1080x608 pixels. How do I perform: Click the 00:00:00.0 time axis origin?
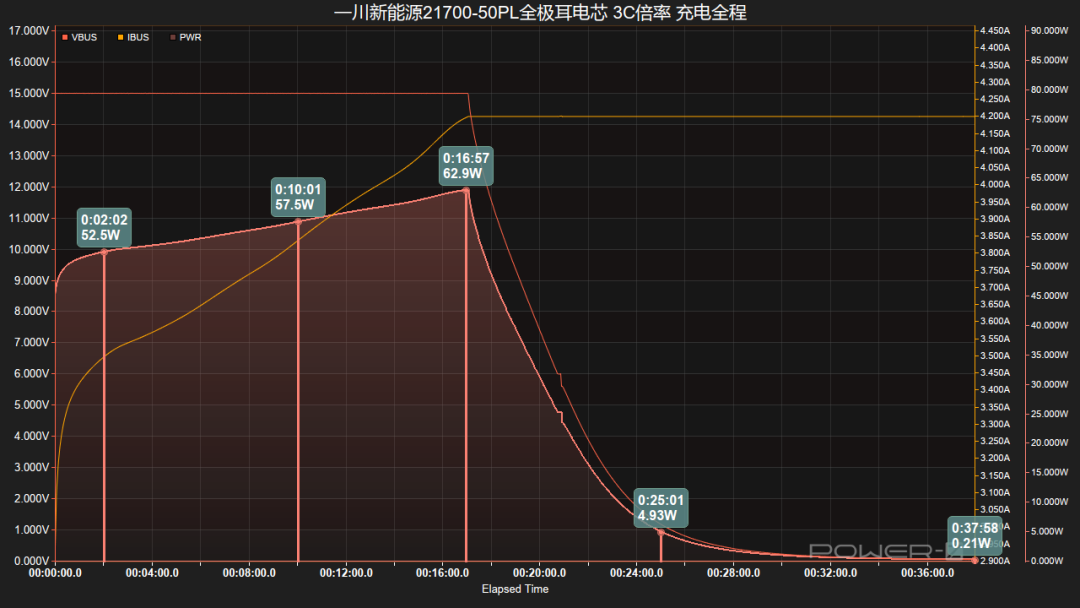55,573
